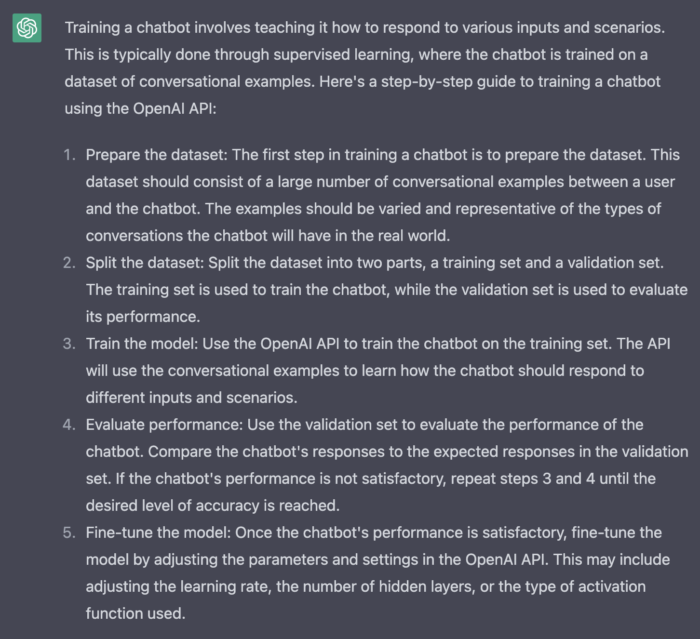Click list number 3 marker
700x639 pixels.
(x=69, y=344)
